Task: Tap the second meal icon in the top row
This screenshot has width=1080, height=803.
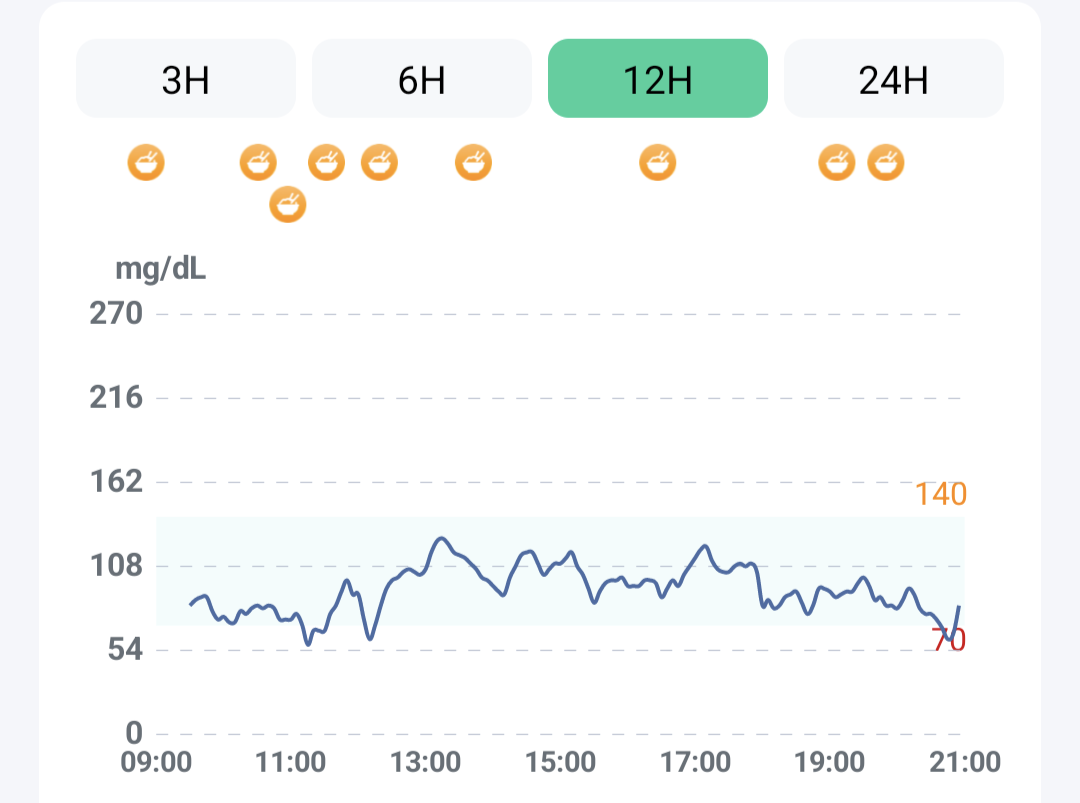Action: [x=258, y=161]
